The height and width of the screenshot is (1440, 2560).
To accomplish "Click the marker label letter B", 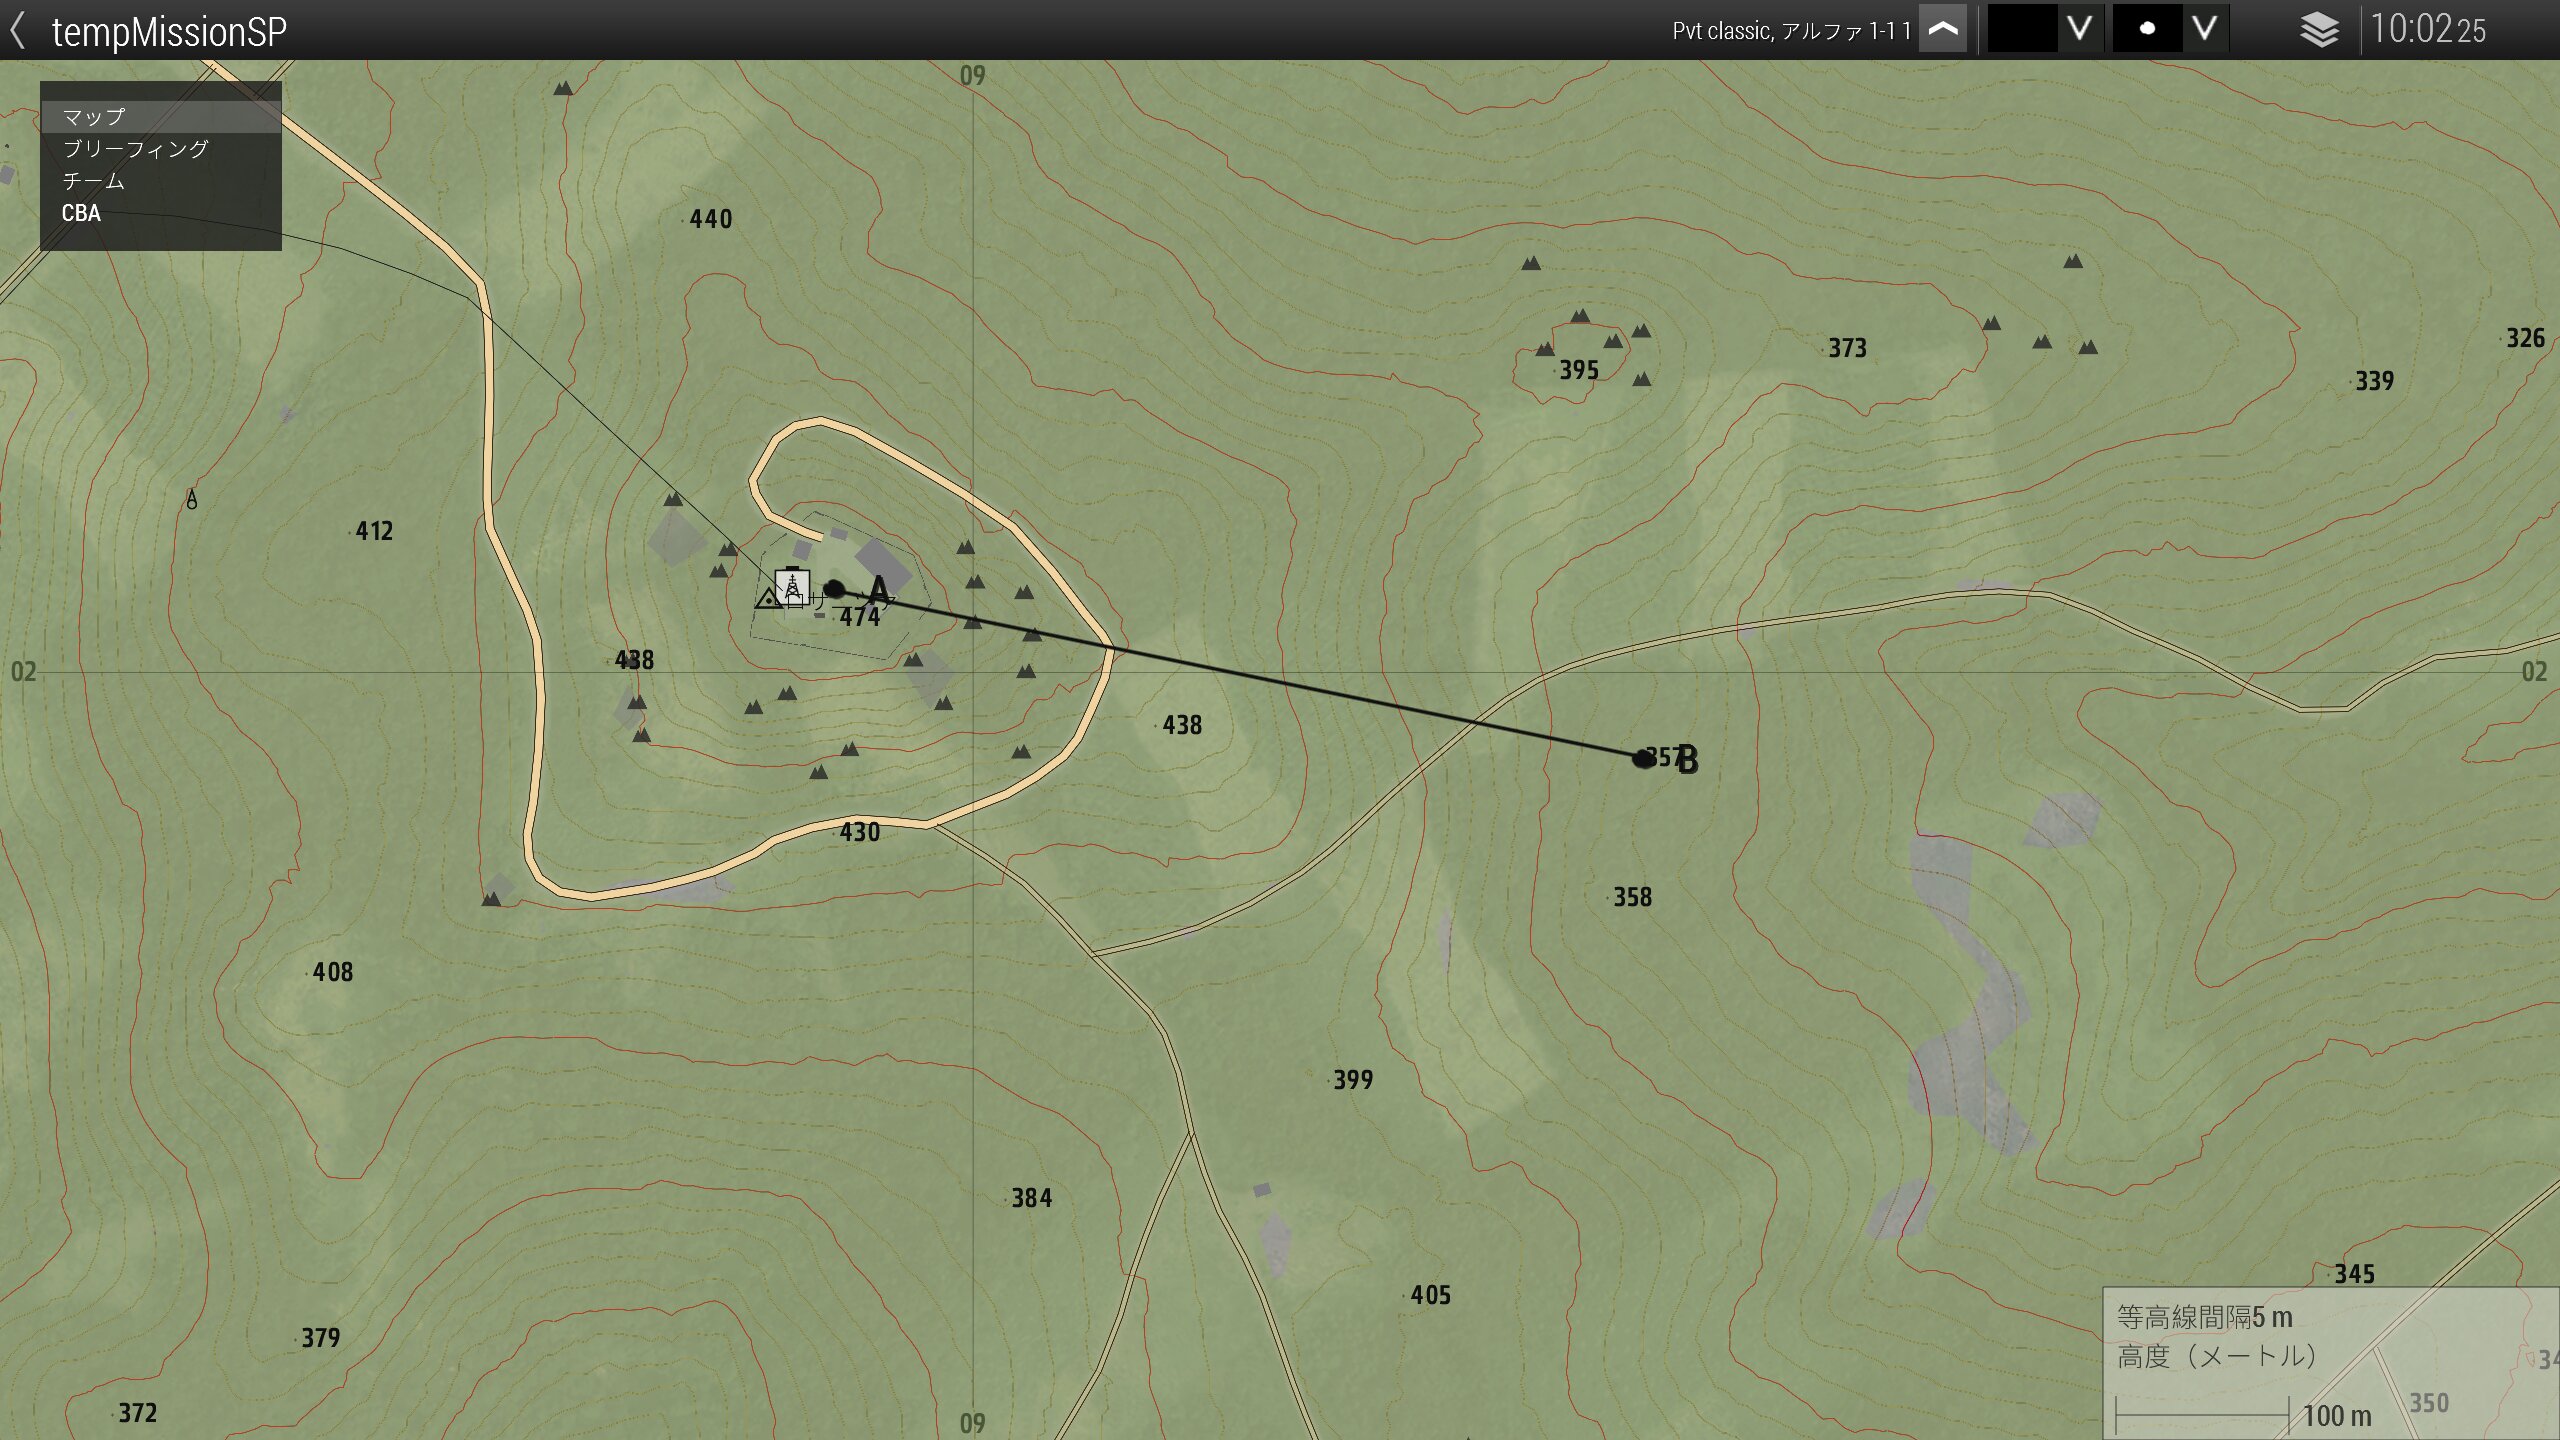I will [1687, 760].
